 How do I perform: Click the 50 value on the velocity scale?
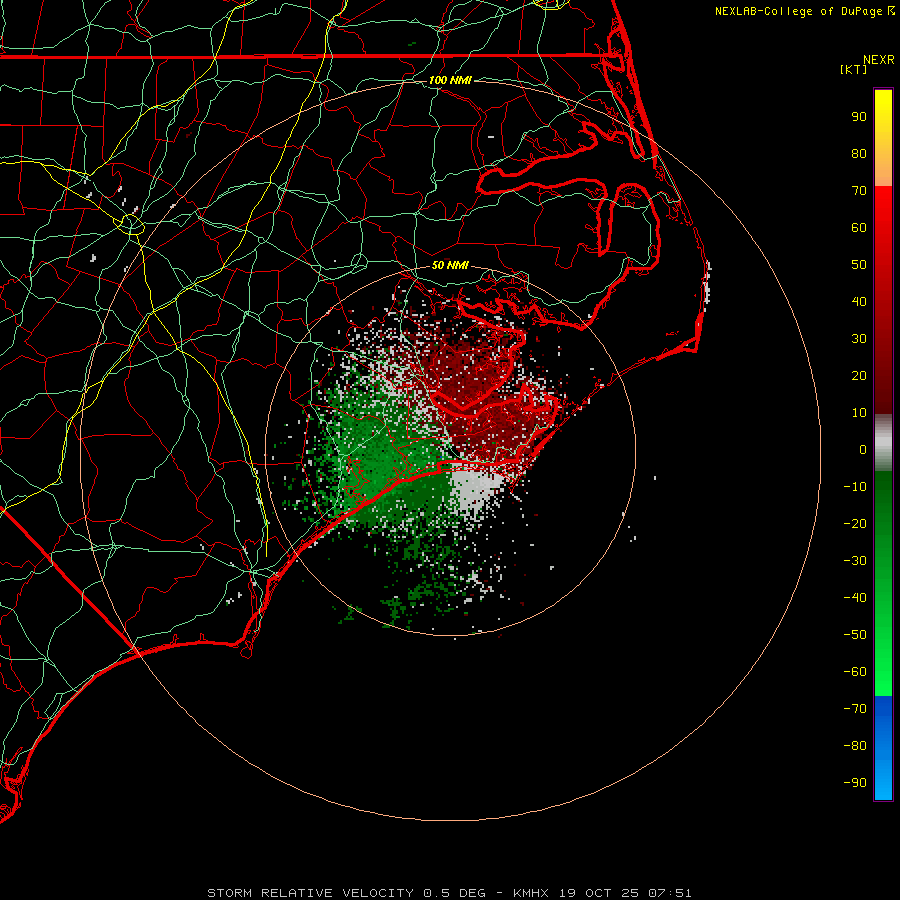pos(859,265)
